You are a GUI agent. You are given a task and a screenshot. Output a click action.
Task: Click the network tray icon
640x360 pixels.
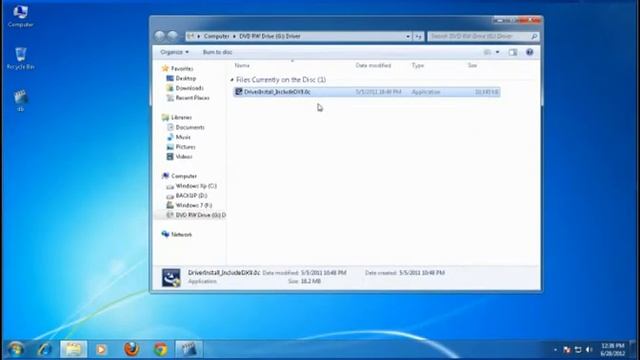[x=578, y=350]
